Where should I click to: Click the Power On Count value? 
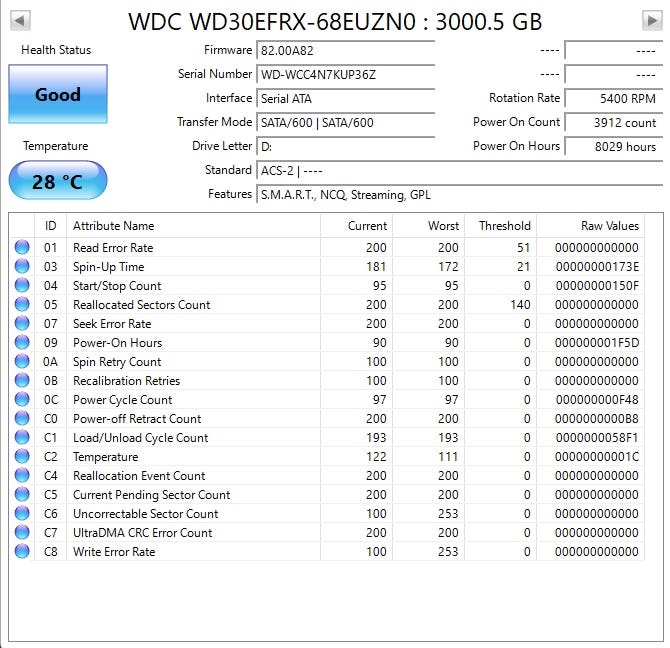614,123
